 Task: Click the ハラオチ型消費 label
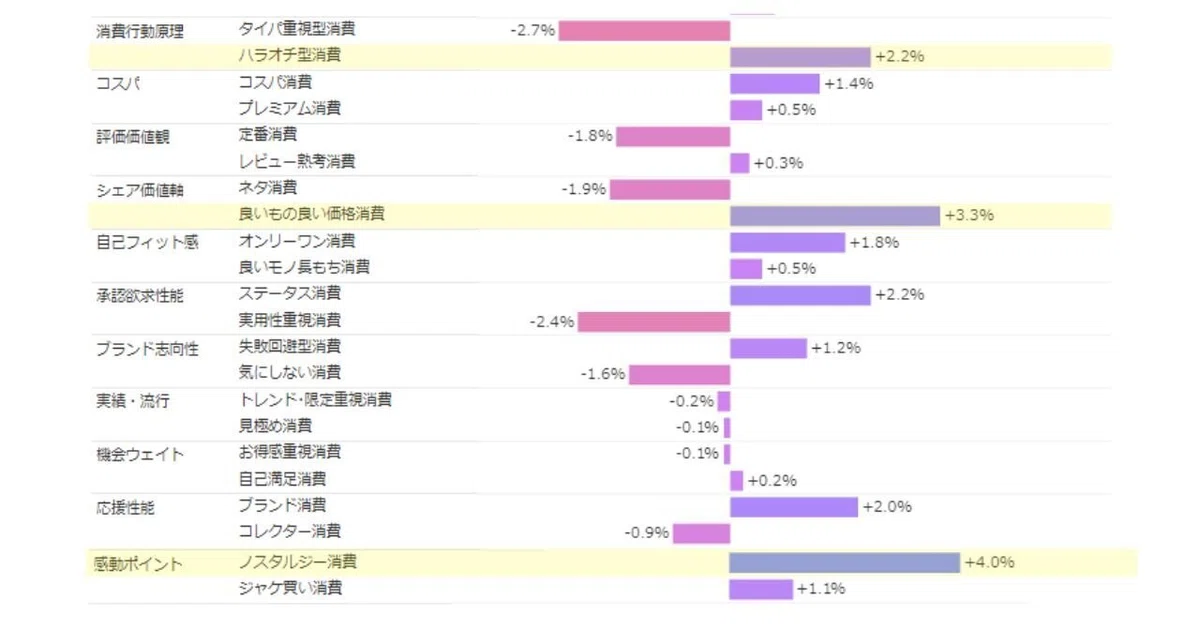tap(284, 56)
